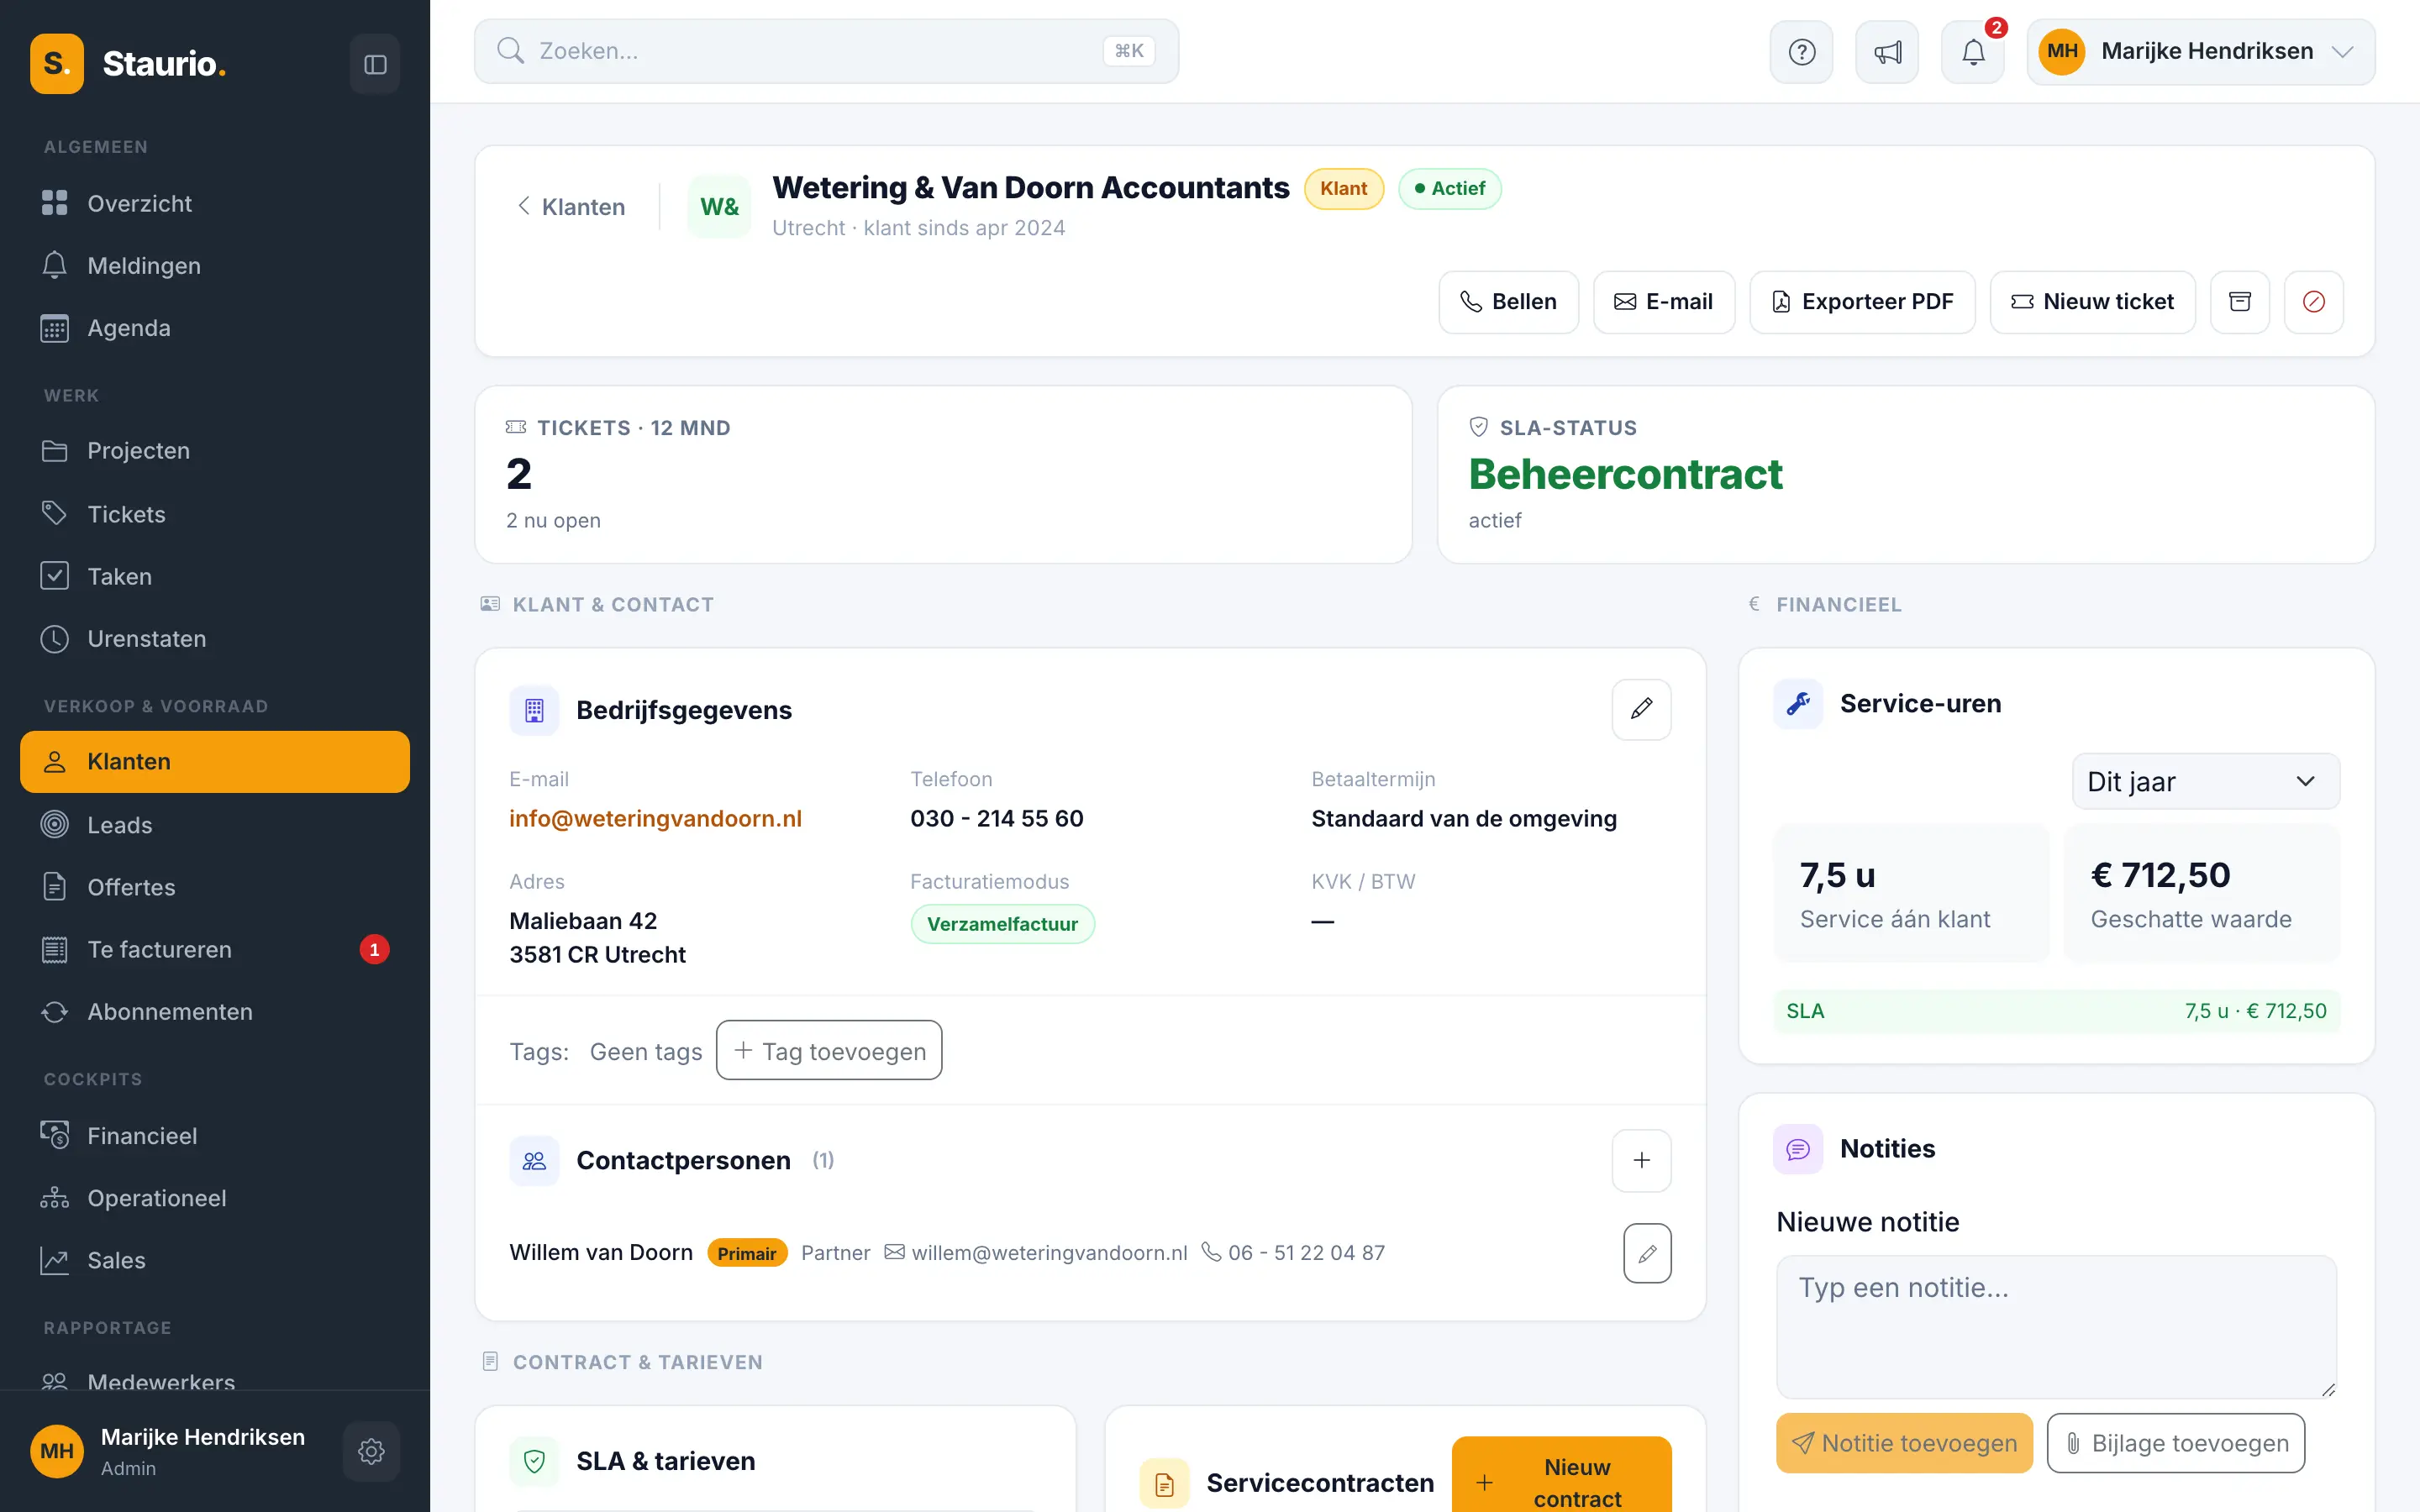Click the Staurio logo icon
2420x1512 pixels.
[x=57, y=64]
